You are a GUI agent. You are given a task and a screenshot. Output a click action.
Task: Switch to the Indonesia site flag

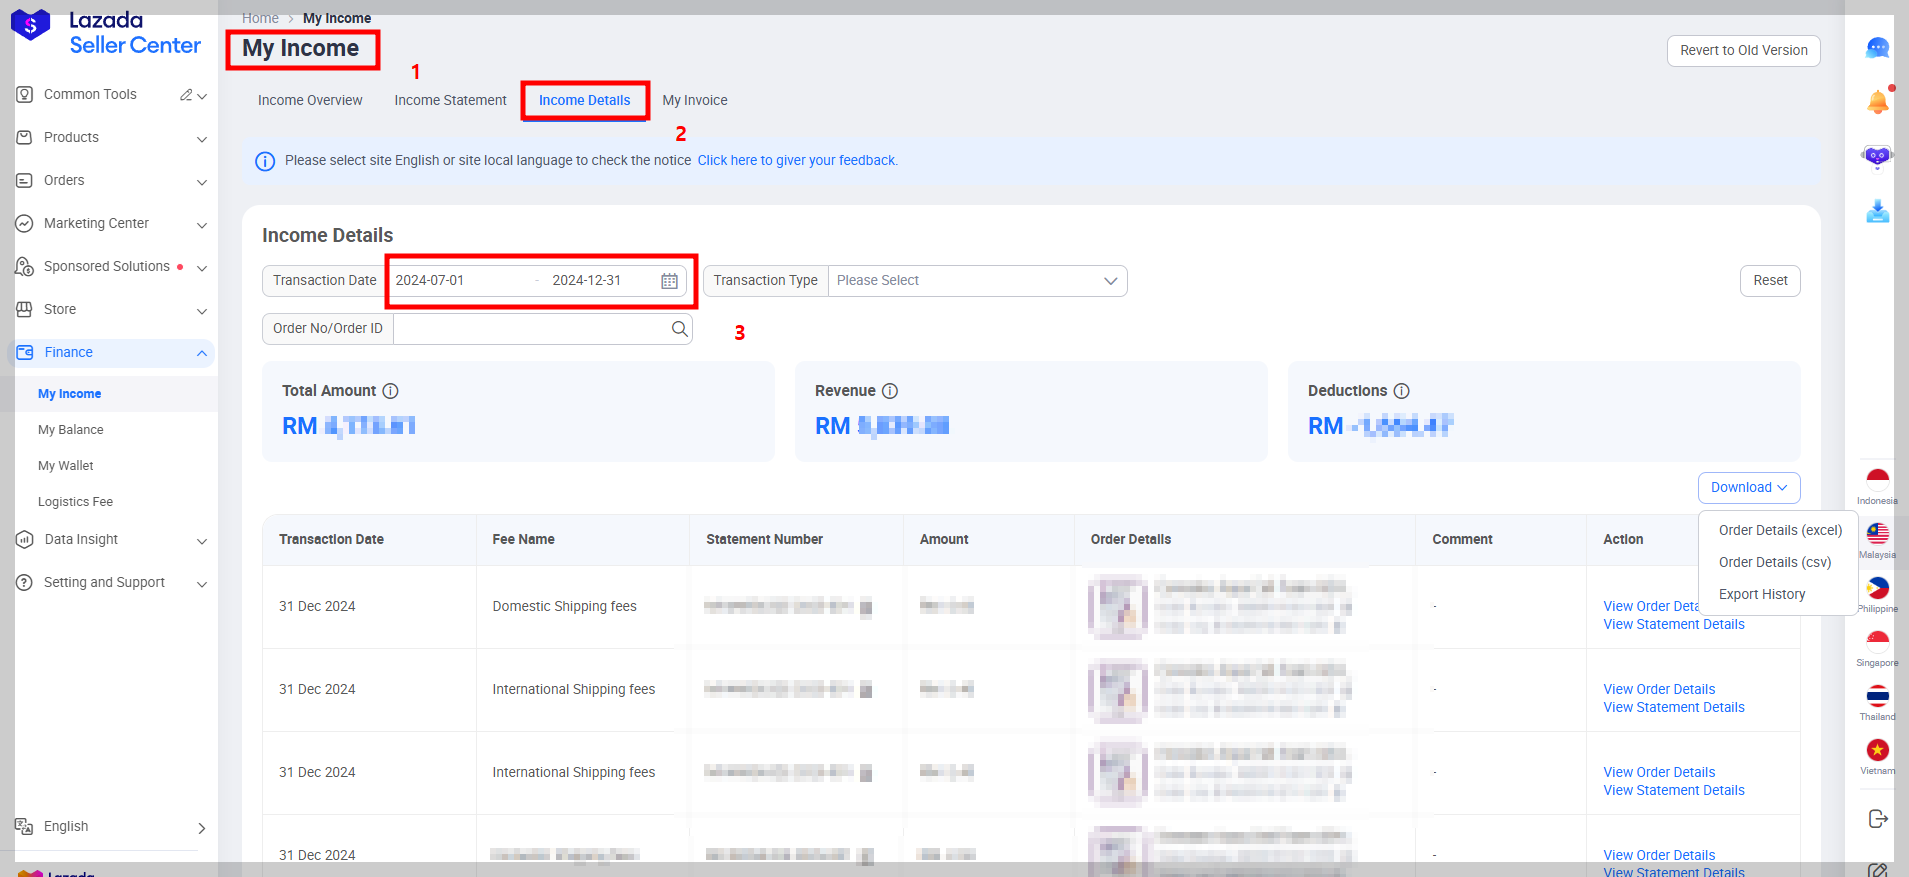point(1877,479)
